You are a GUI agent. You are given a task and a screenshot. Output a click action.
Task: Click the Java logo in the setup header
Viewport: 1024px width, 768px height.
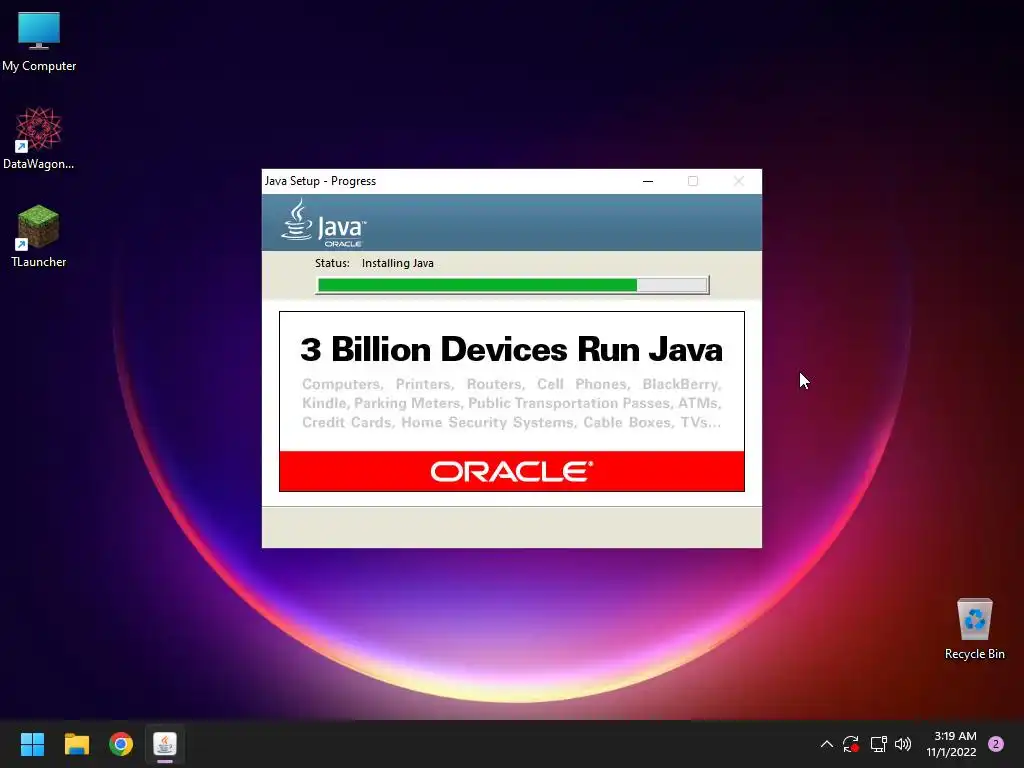coord(324,223)
